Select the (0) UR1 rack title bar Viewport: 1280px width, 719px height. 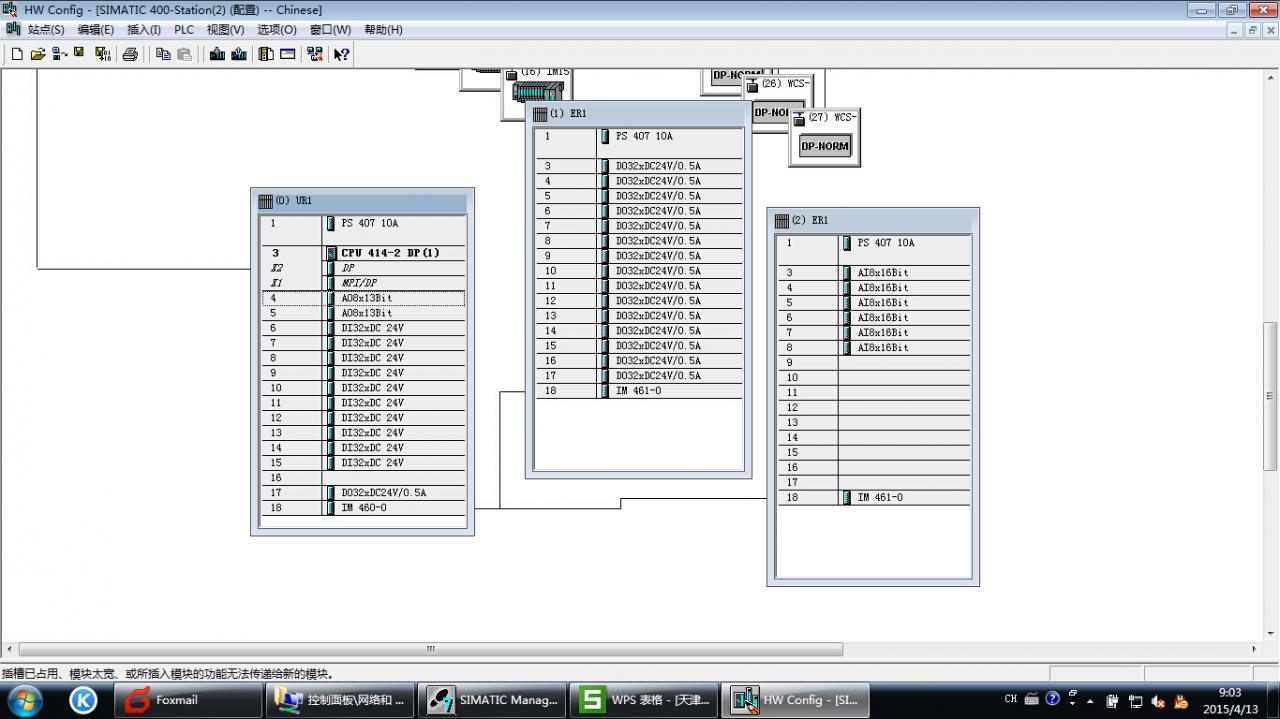click(362, 201)
